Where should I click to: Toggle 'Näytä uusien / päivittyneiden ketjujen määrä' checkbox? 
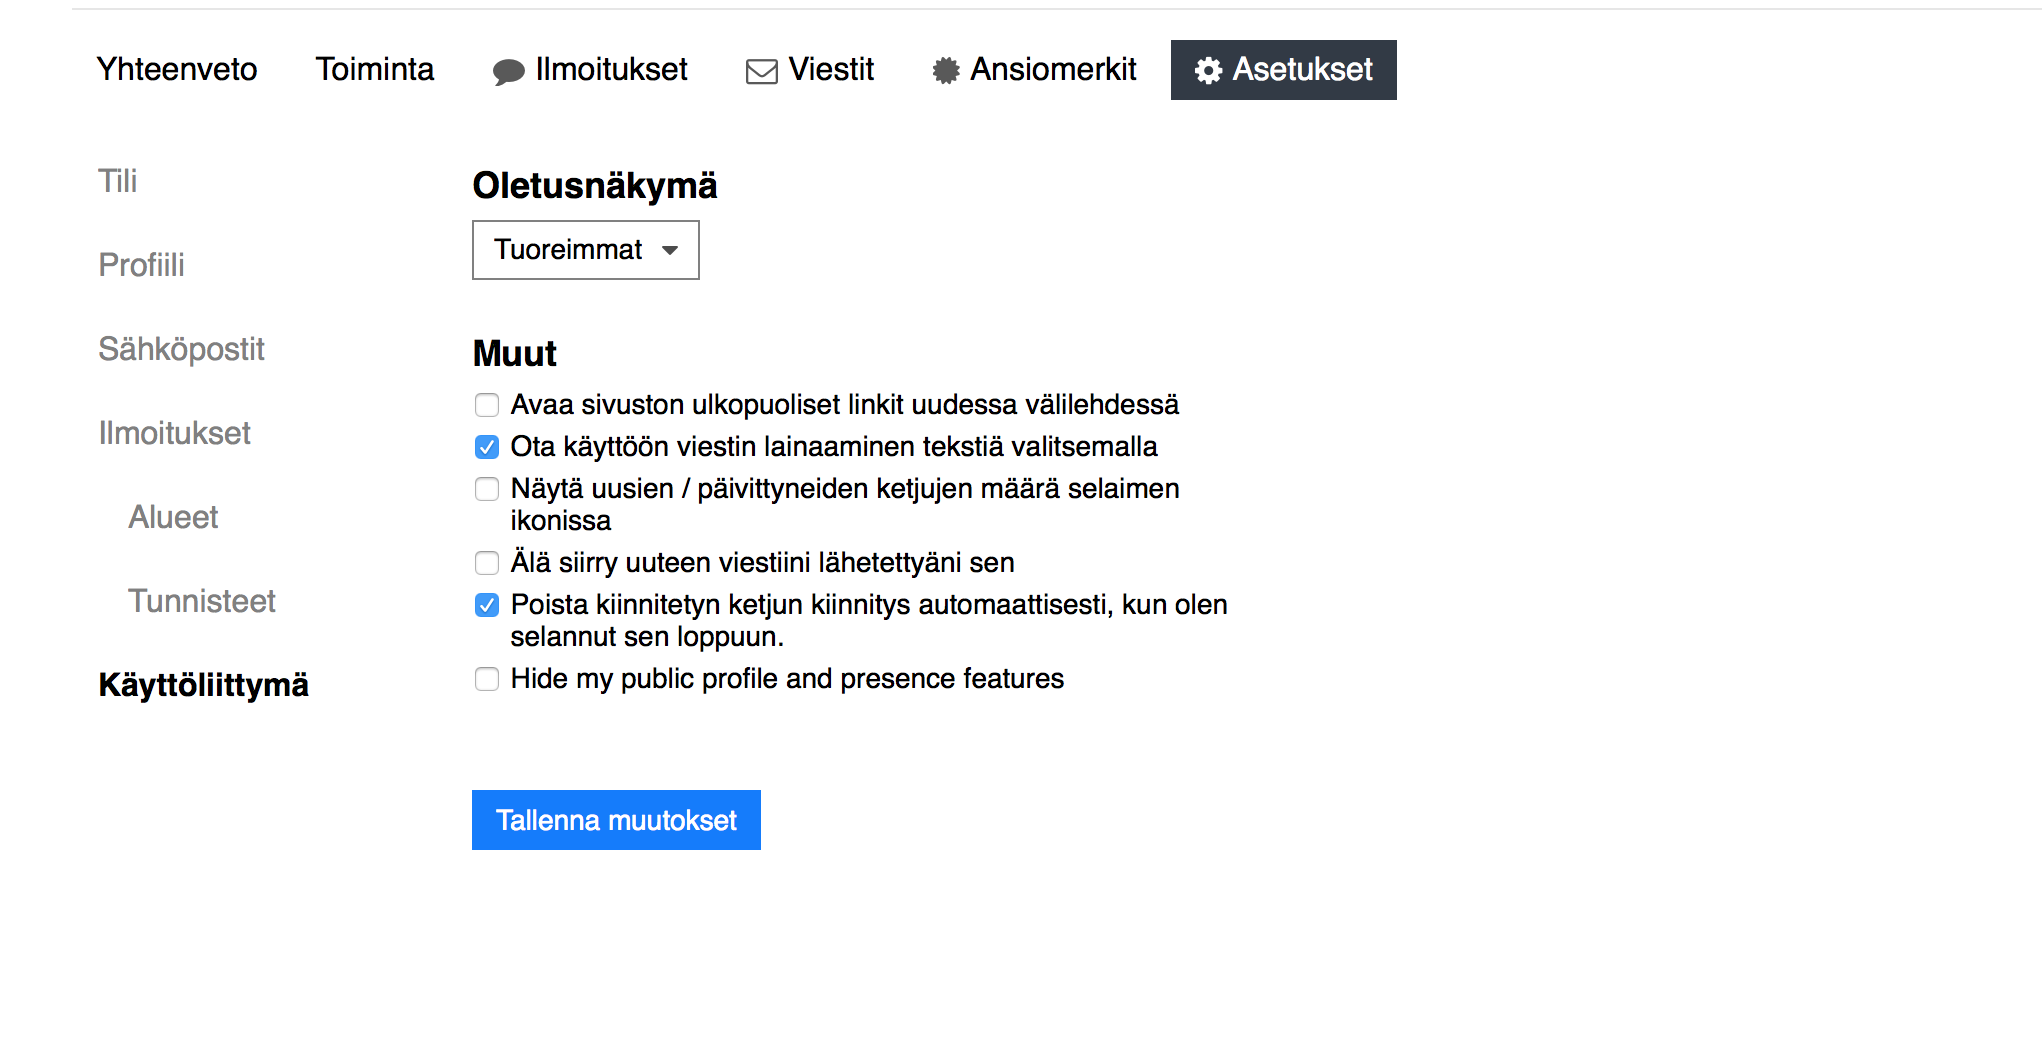(x=487, y=489)
